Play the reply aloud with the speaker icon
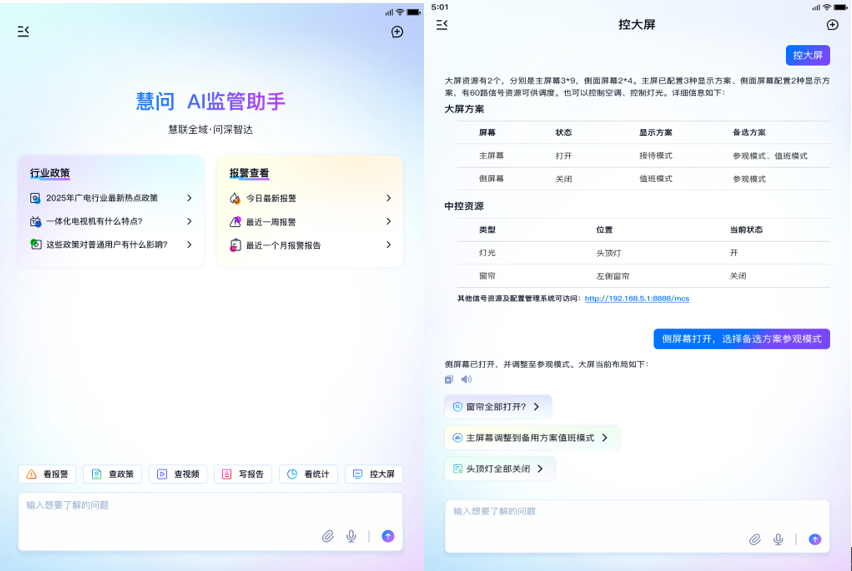Viewport: 852px width, 571px height. point(466,380)
